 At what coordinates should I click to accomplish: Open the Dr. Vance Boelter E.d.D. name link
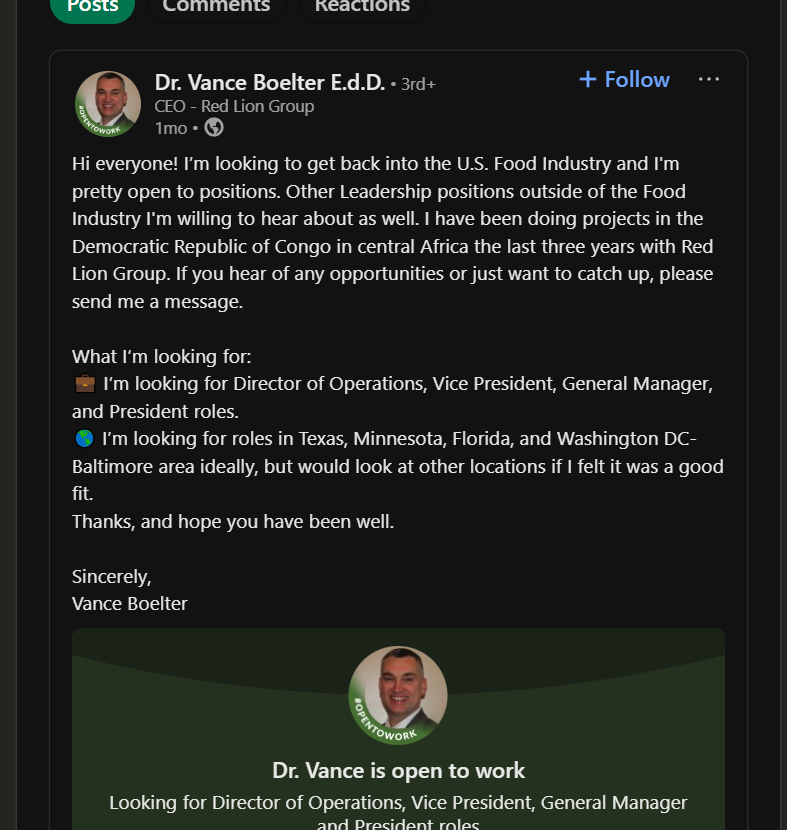coord(269,82)
